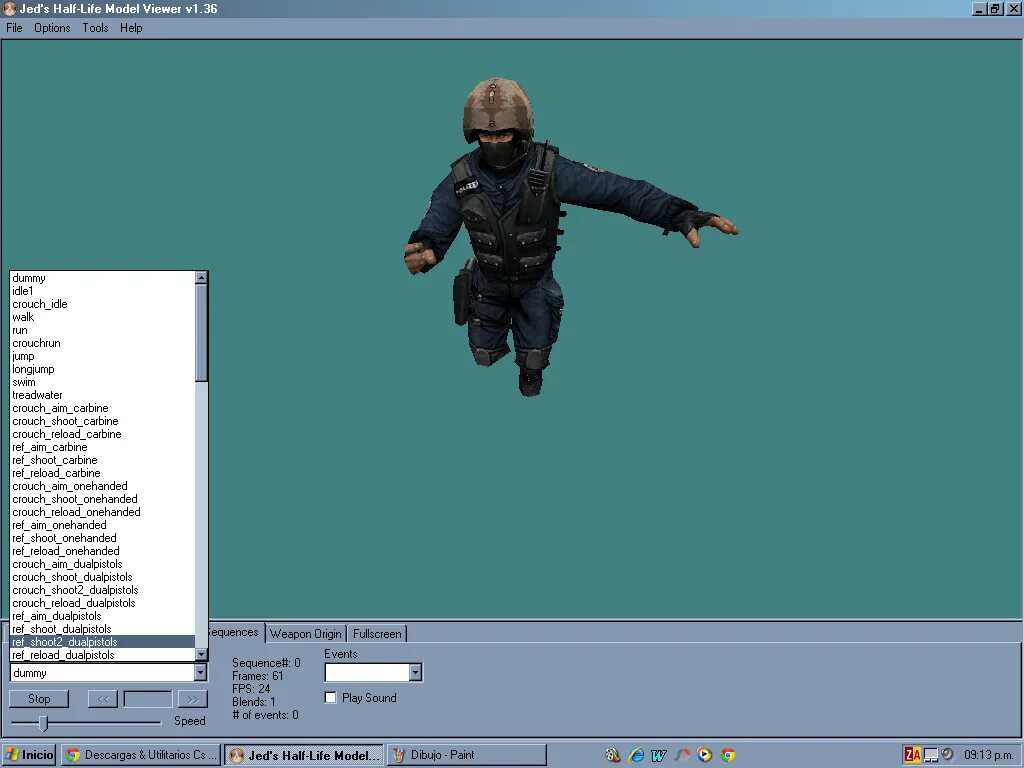Click Jed's Half-Life Model Viewer taskbar button
Viewport: 1024px width, 768px height.
click(x=304, y=755)
